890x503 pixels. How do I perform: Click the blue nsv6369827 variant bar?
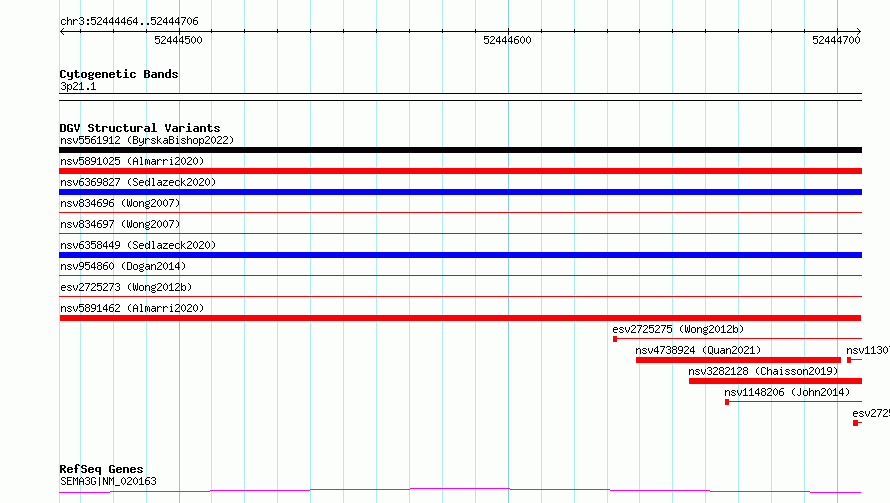[460, 192]
